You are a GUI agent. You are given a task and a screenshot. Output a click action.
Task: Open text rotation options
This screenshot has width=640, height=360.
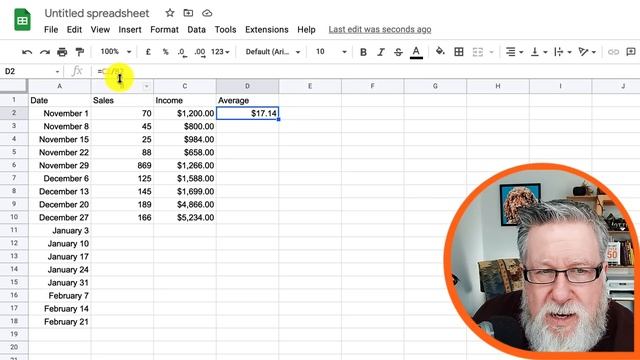(587, 52)
